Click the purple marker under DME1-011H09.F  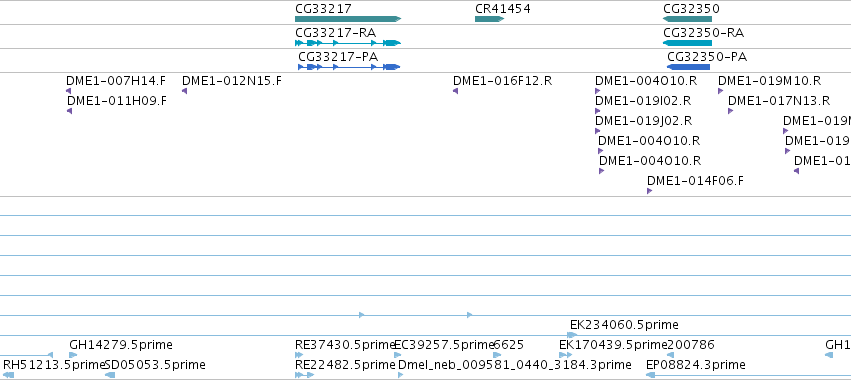[69, 111]
